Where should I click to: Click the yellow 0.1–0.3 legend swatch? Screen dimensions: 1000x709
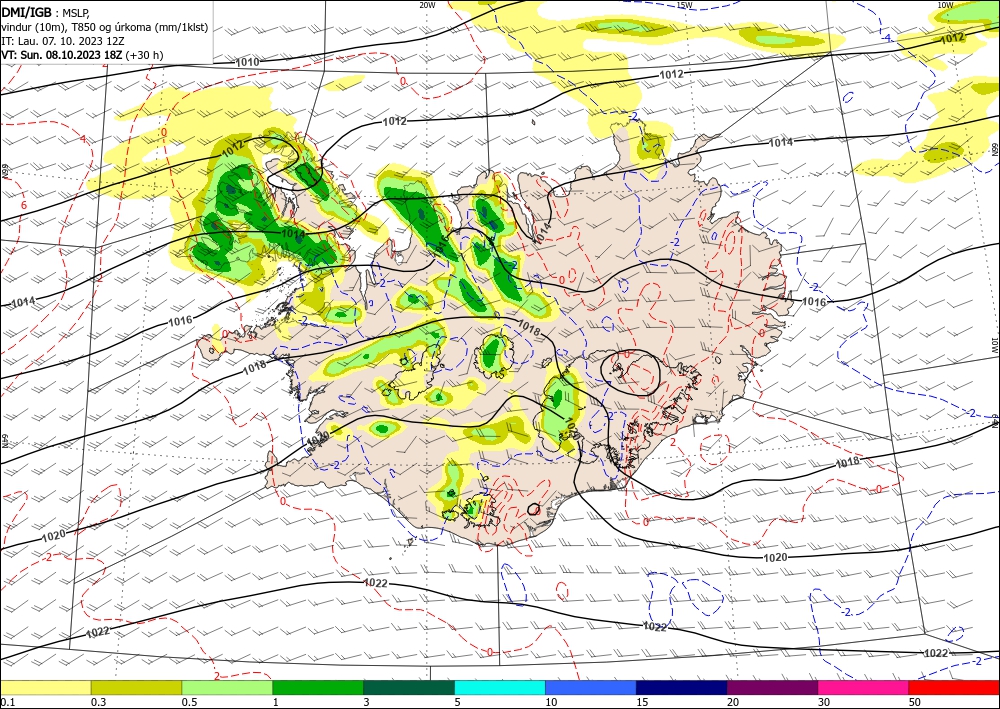pos(45,687)
